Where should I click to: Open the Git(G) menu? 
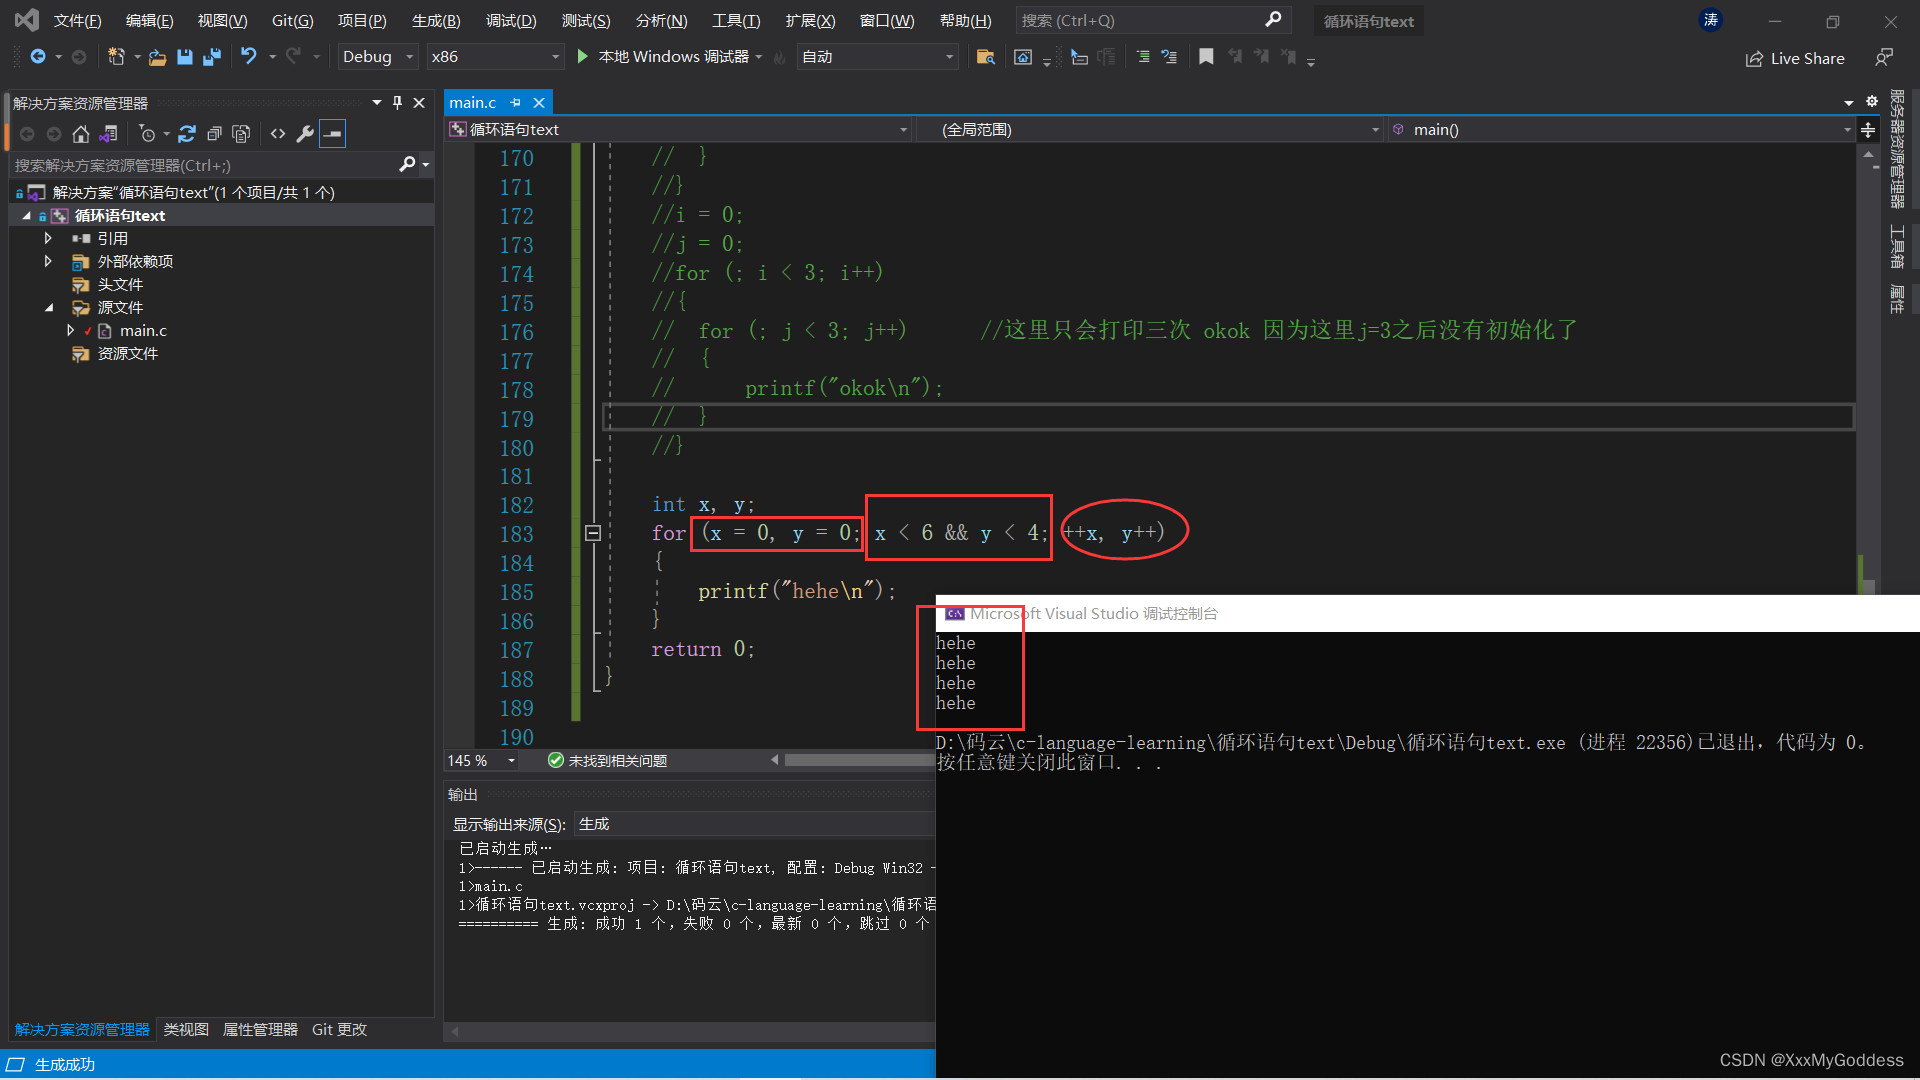(x=292, y=20)
